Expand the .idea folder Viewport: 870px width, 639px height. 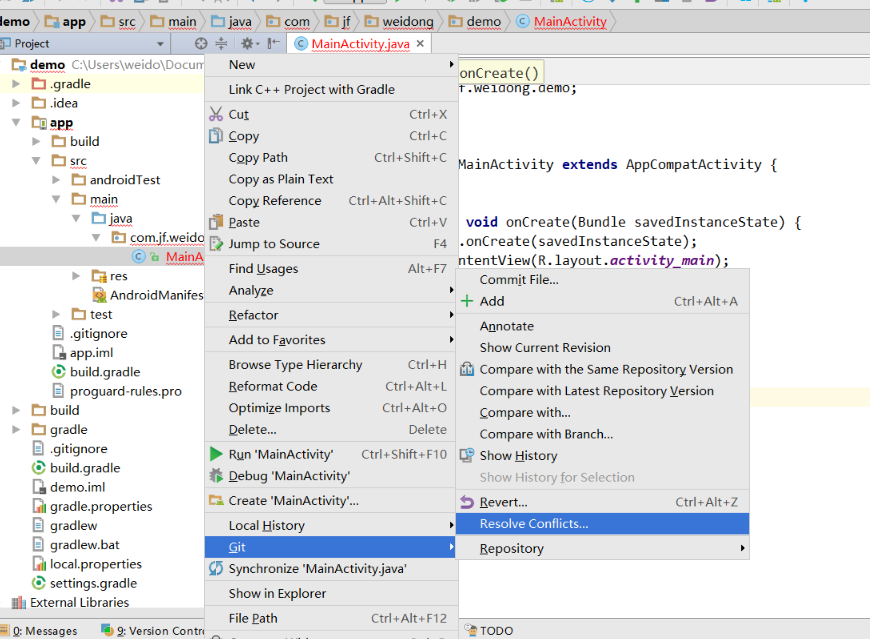point(16,103)
